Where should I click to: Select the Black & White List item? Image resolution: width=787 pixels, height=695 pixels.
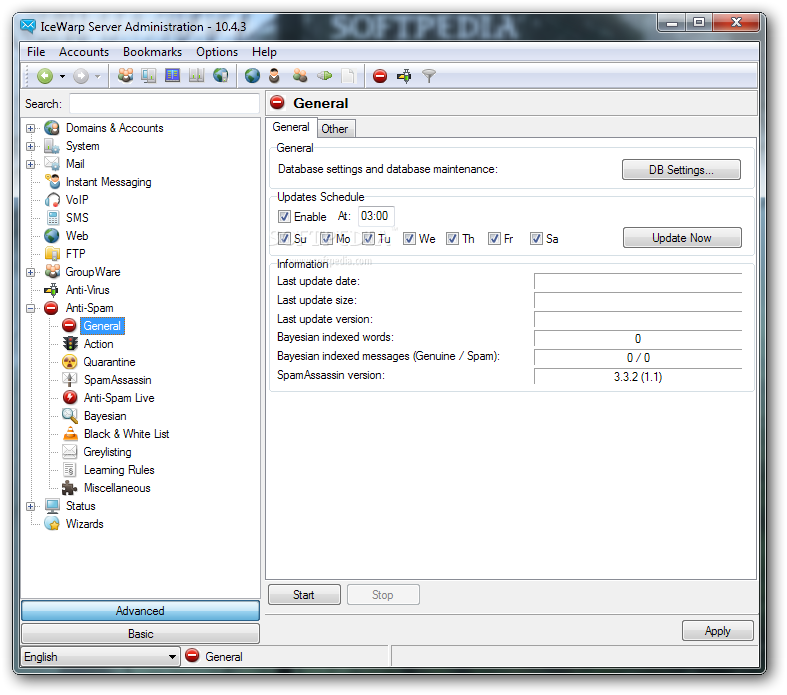[x=126, y=434]
